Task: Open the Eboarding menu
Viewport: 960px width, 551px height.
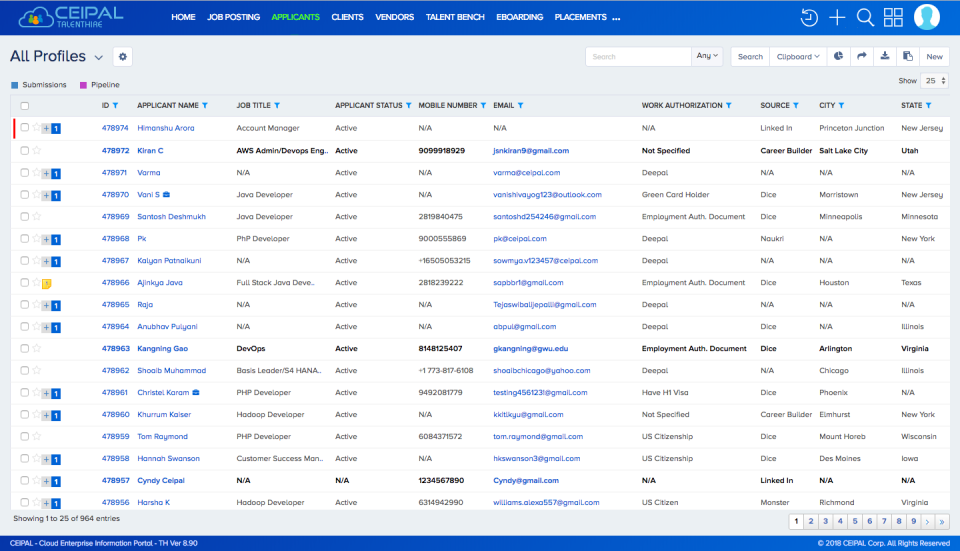Action: click(519, 17)
